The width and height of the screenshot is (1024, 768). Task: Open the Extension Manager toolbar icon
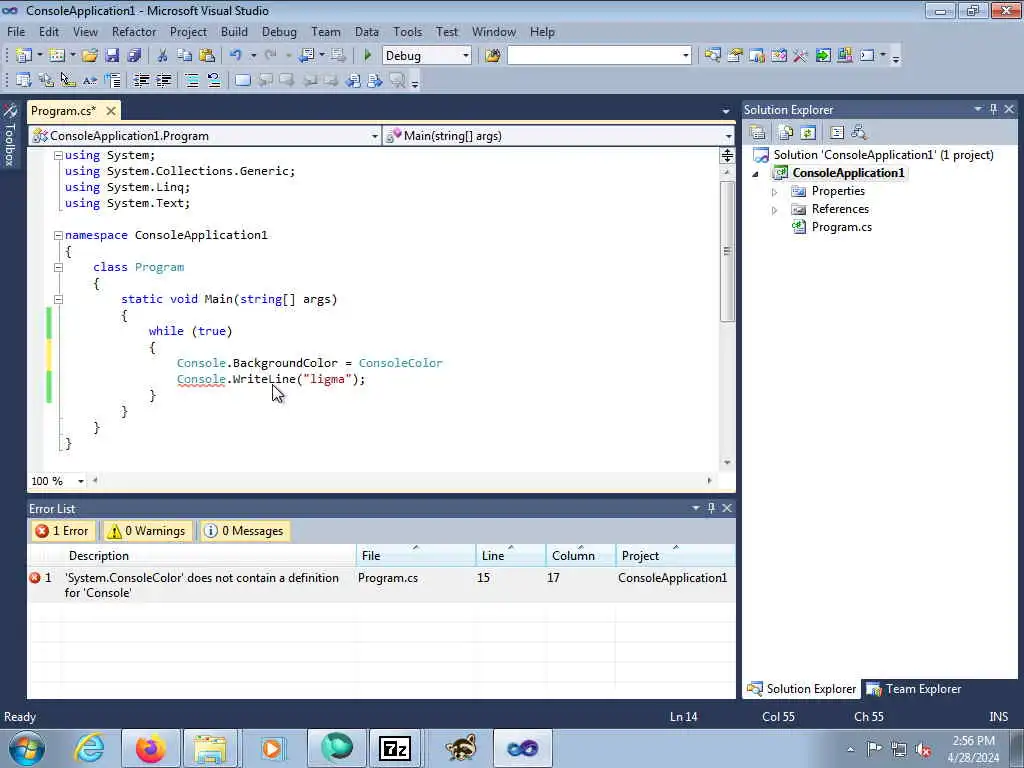point(844,56)
